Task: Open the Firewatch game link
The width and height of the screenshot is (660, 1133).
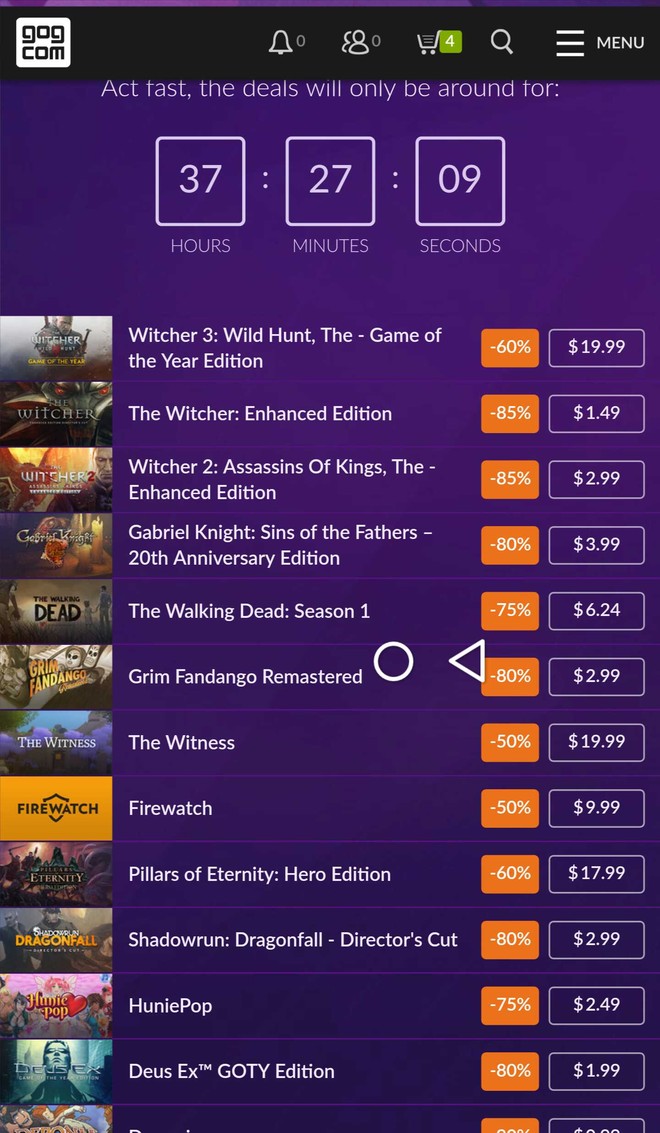Action: tap(170, 808)
